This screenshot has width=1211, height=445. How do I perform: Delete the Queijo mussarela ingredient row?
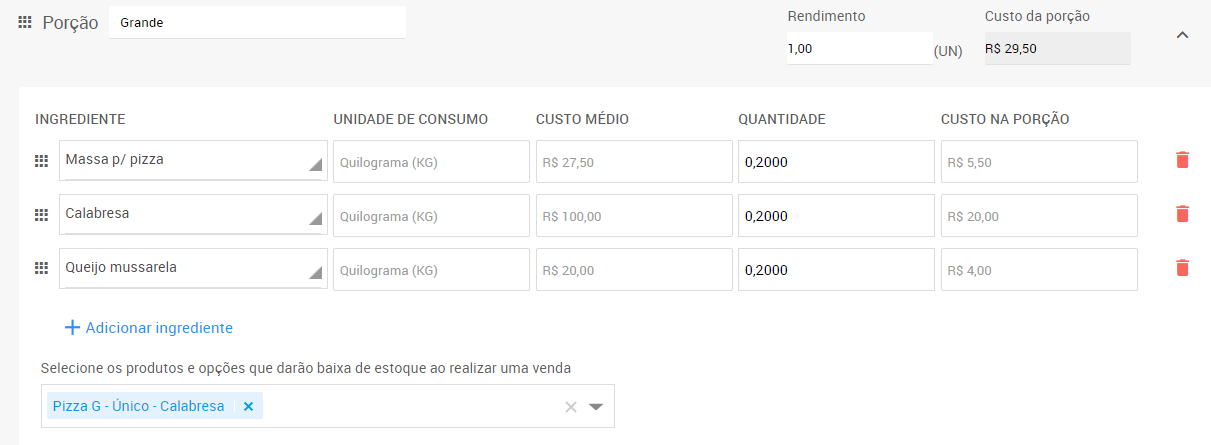[1182, 268]
